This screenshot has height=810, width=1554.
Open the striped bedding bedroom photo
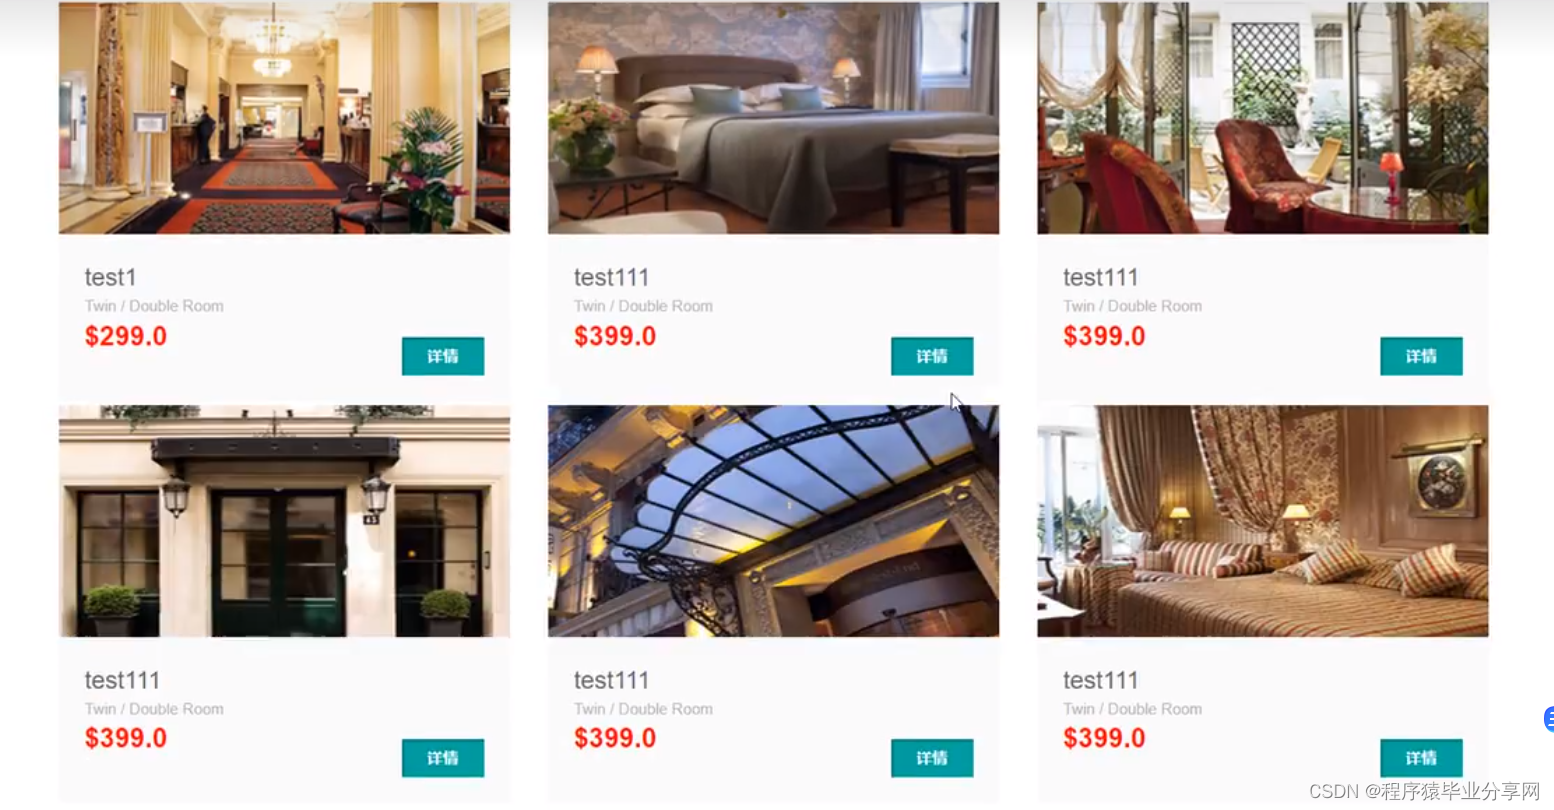[x=1262, y=521]
